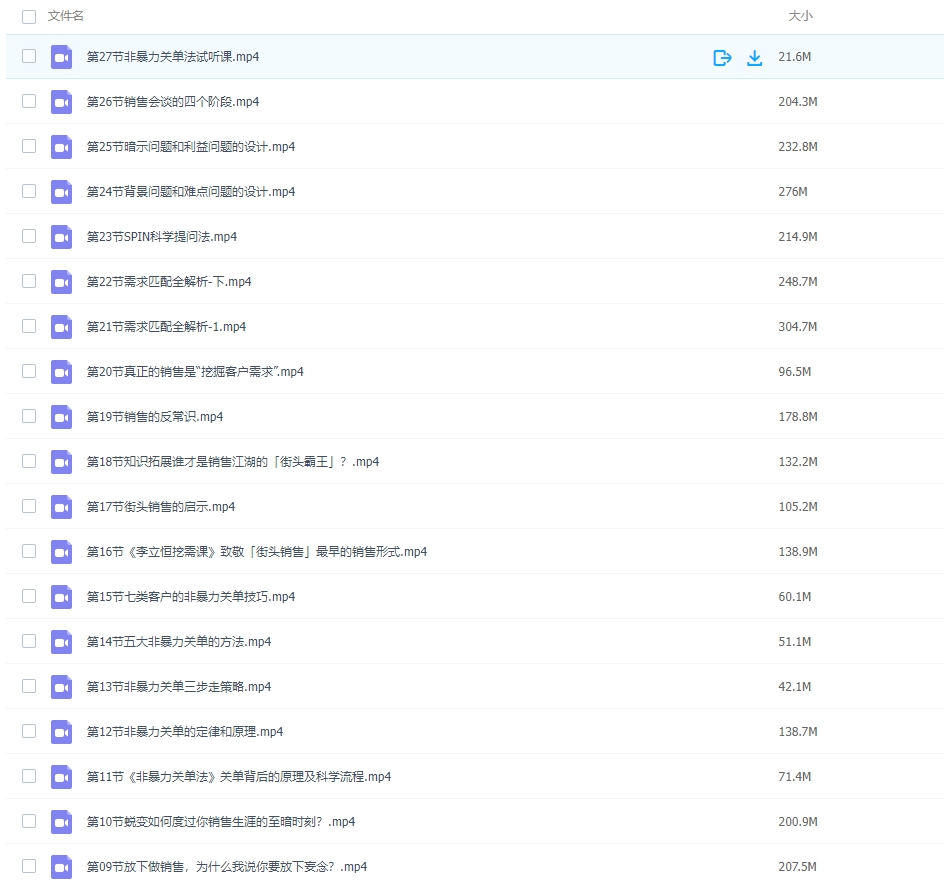Click the download icon for 第27节 video
Viewport: 944px width, 888px height.
coord(755,57)
